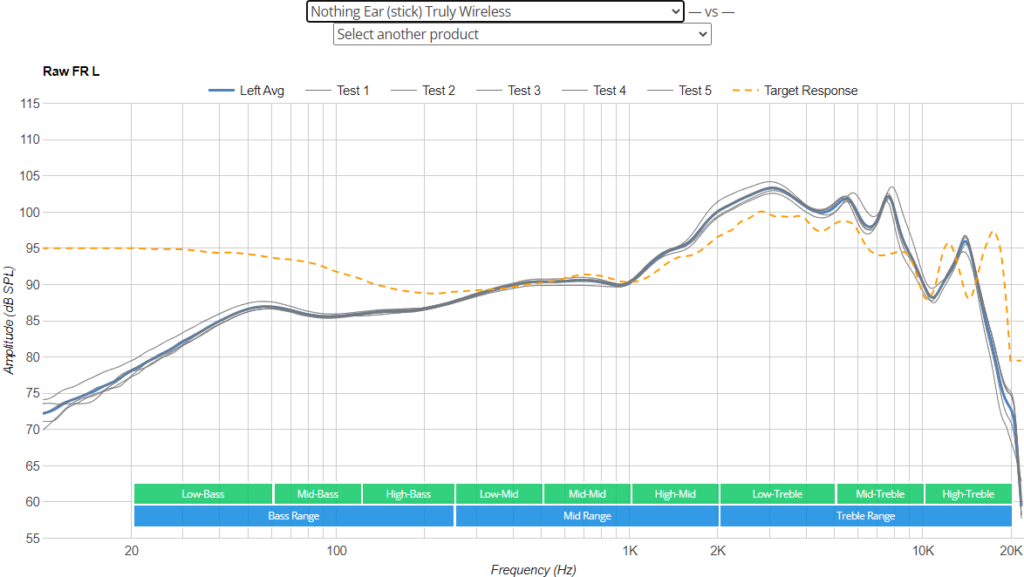Click the 2K frequency axis label
Screen dimensions: 1024x577
click(x=718, y=551)
